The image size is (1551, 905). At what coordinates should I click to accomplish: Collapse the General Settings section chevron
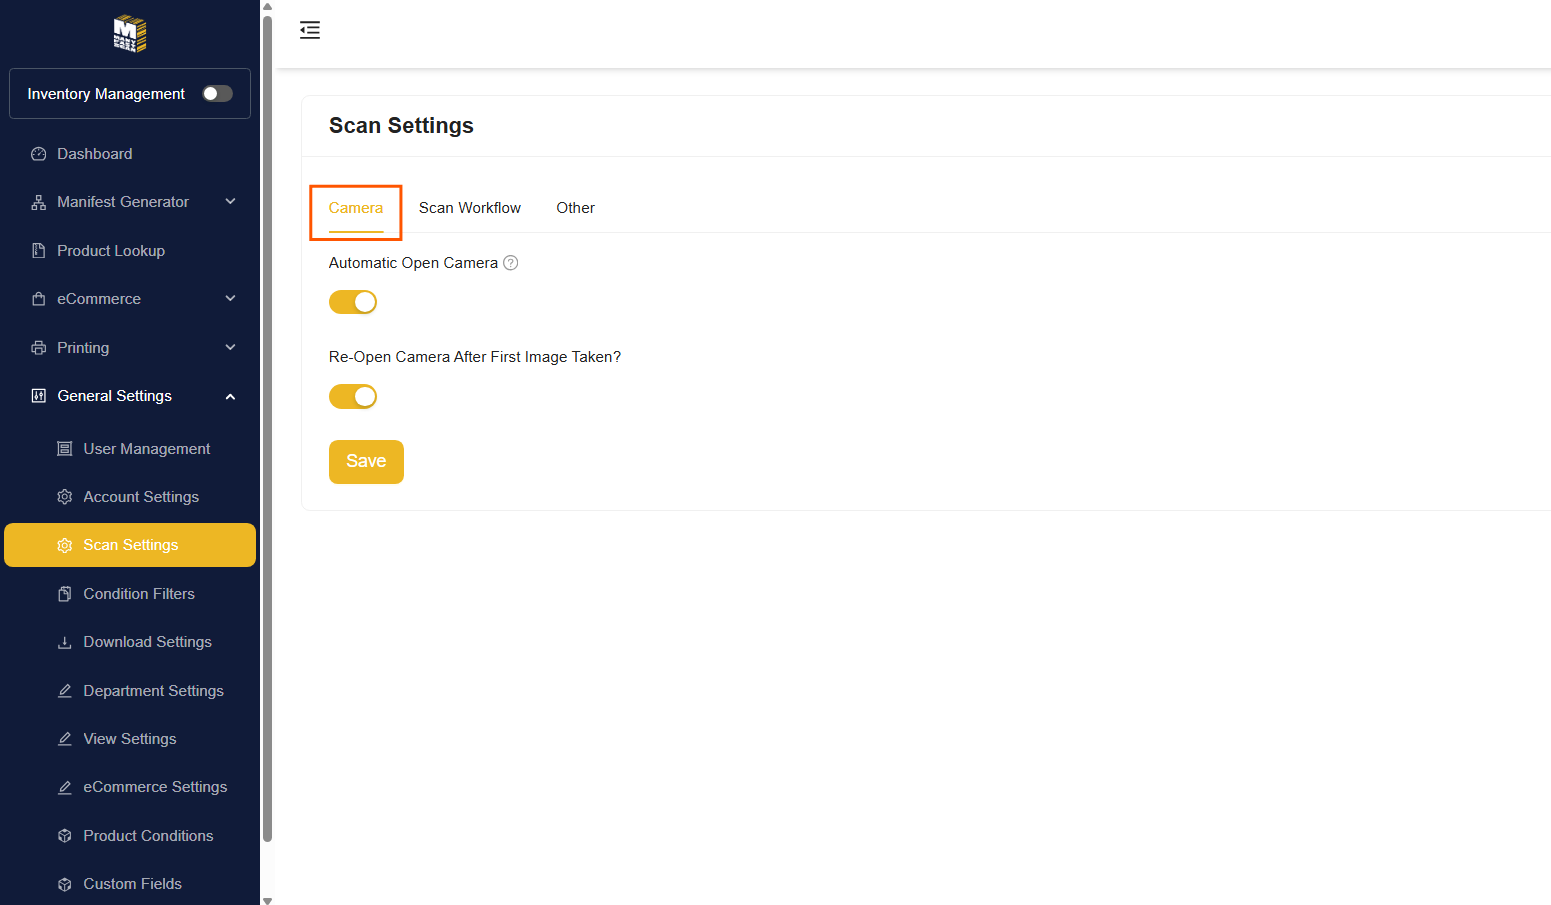pyautogui.click(x=231, y=397)
